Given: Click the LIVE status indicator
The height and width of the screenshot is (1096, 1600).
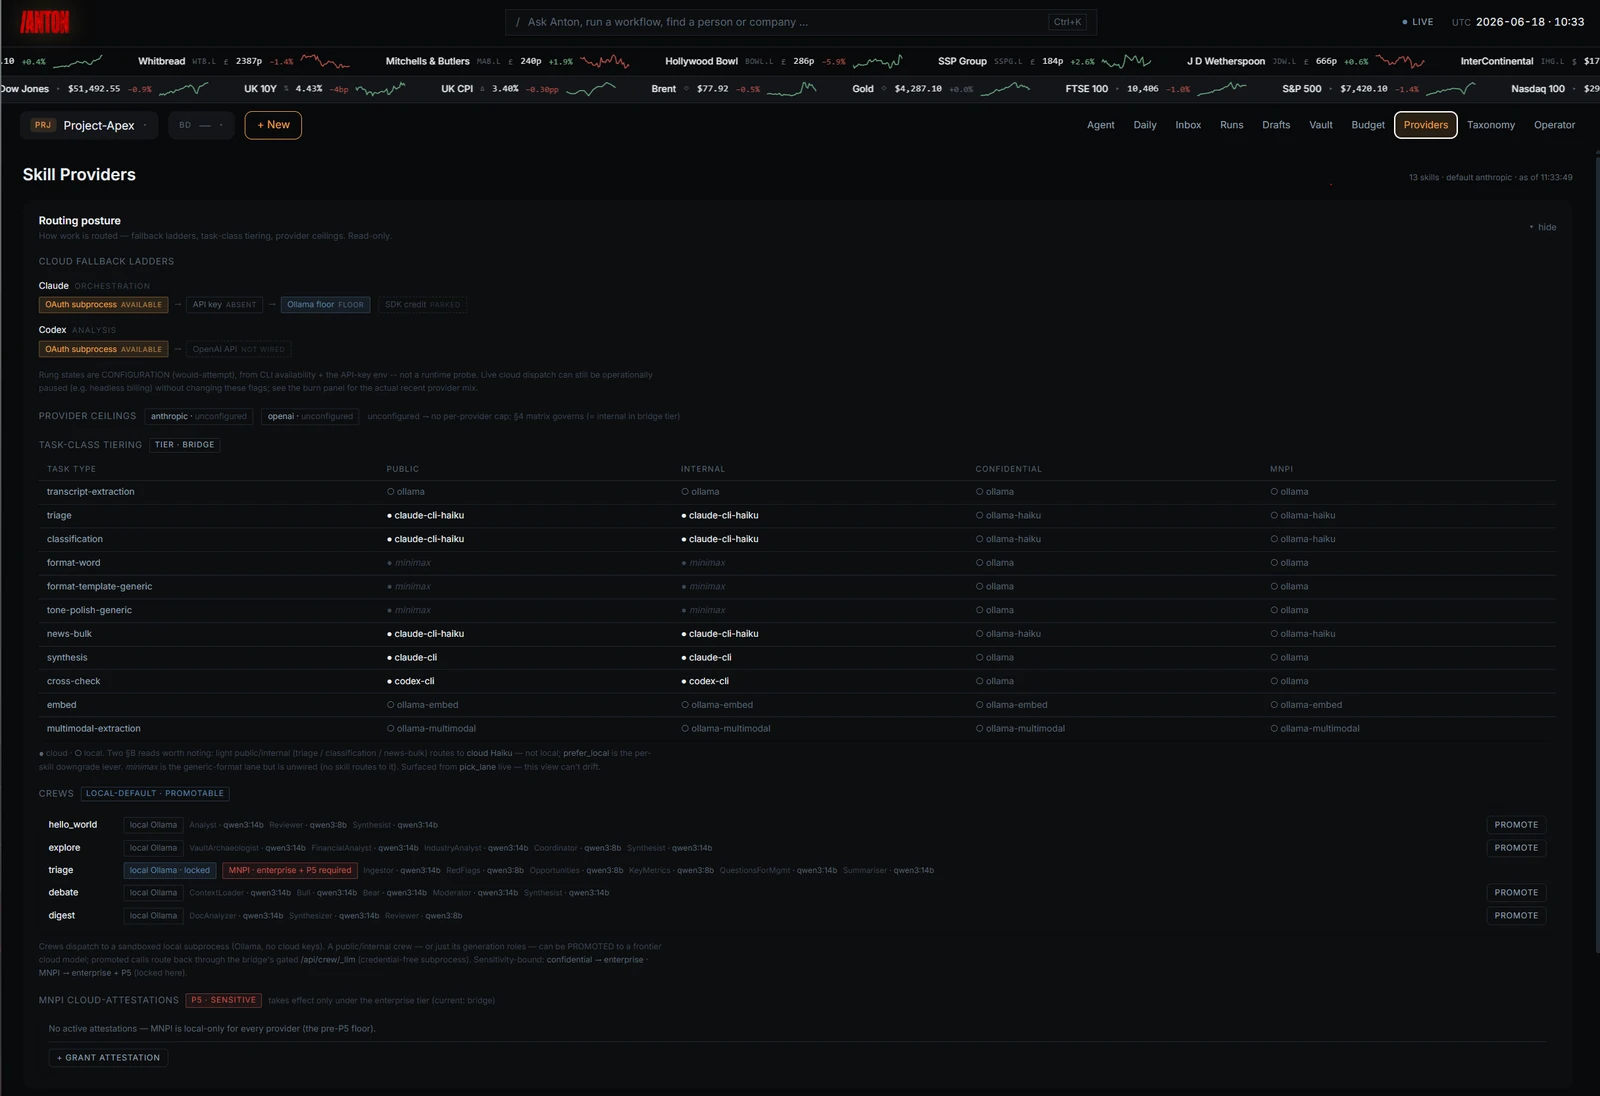Looking at the screenshot, I should coord(1418,22).
